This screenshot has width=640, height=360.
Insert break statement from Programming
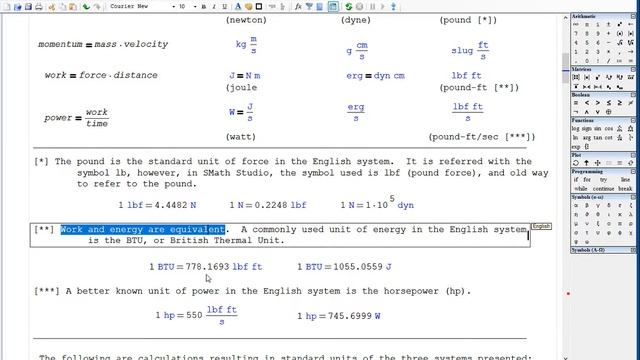tap(625, 189)
